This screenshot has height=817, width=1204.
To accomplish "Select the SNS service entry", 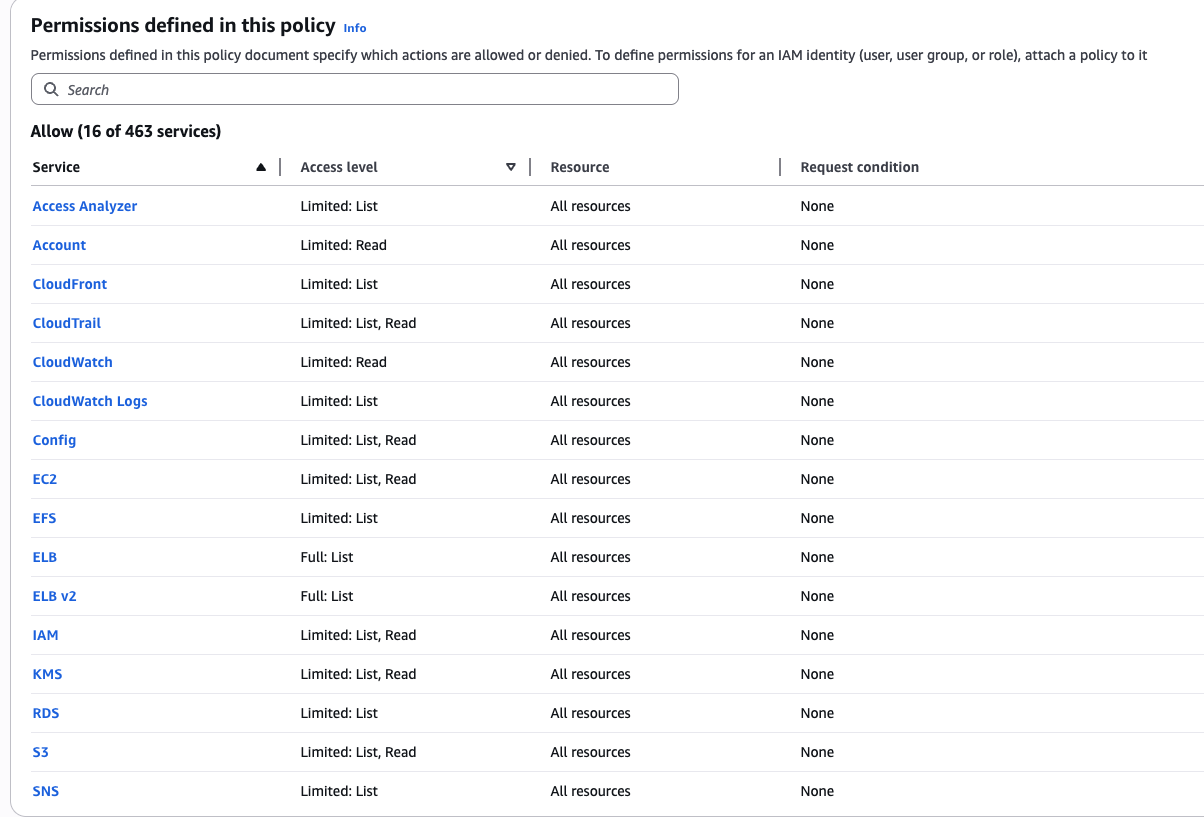I will 45,791.
